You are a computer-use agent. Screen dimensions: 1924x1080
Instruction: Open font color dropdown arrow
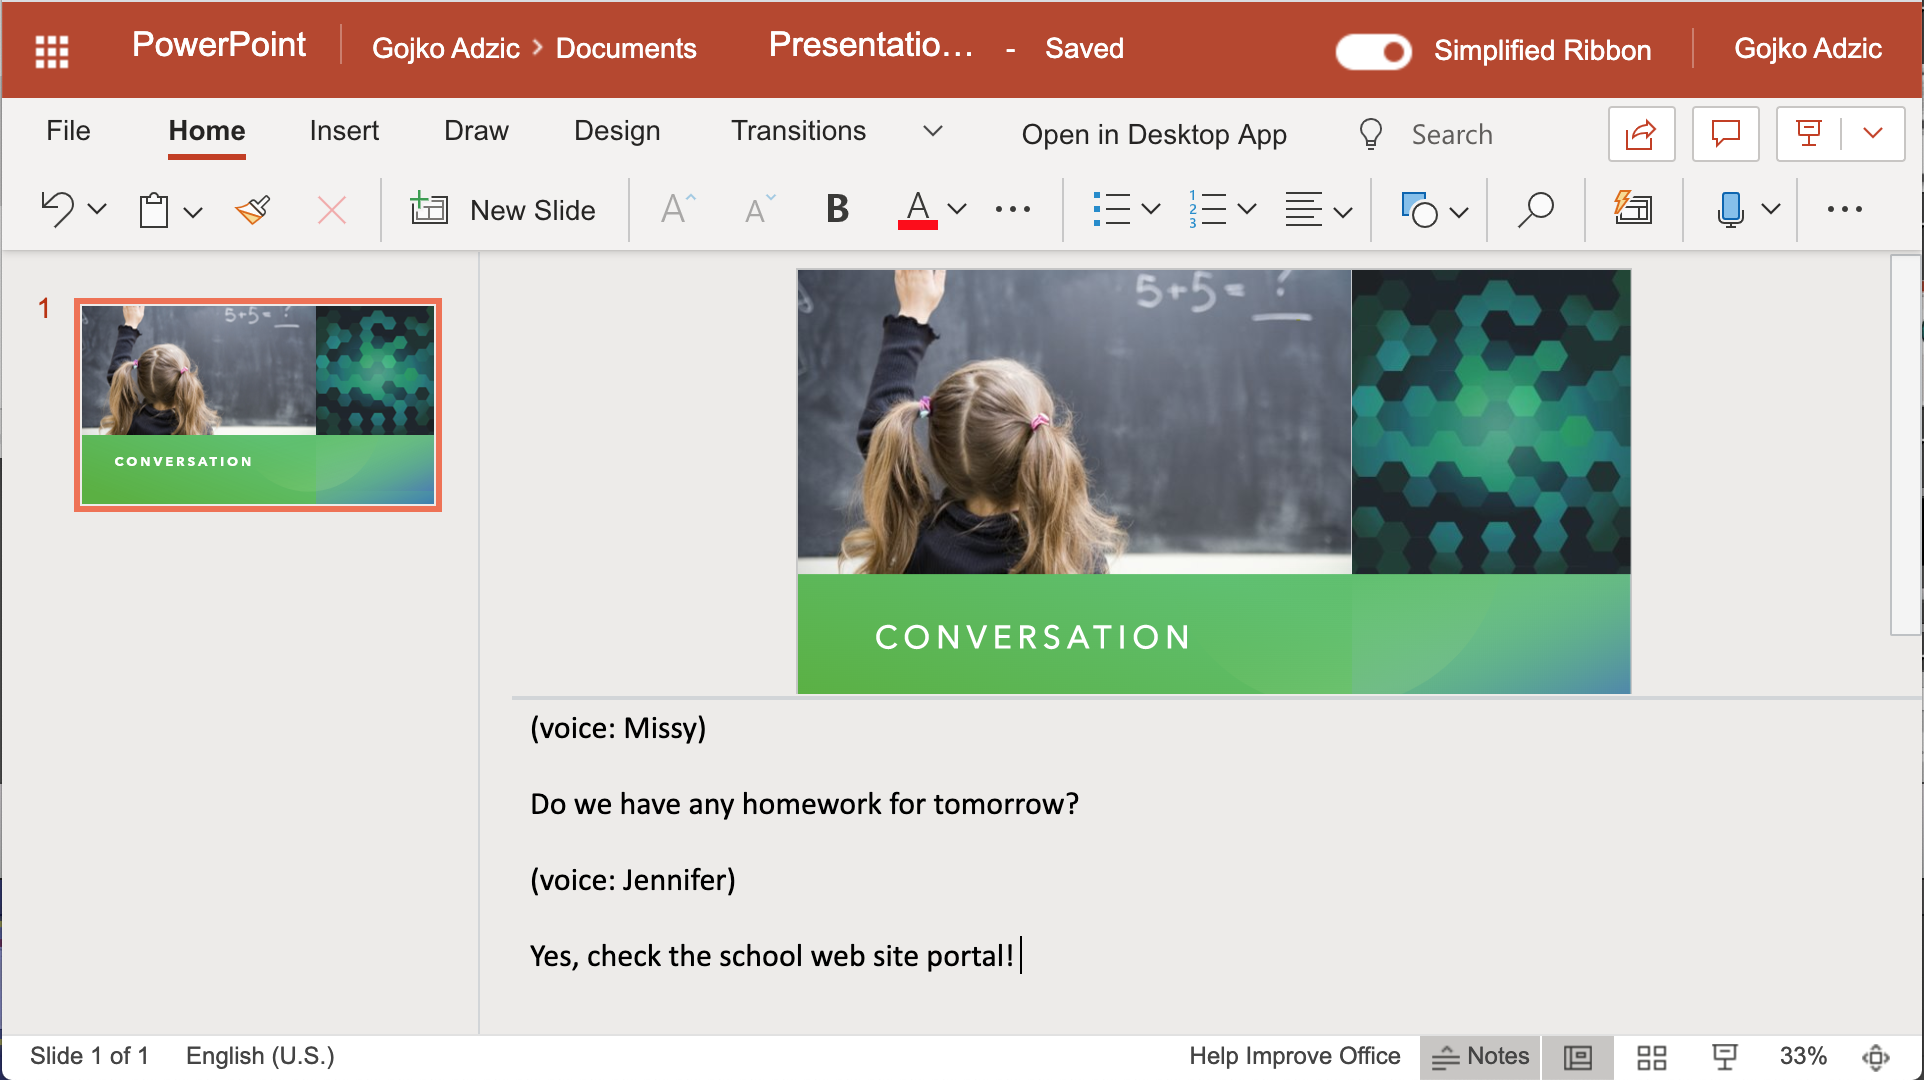pyautogui.click(x=957, y=209)
